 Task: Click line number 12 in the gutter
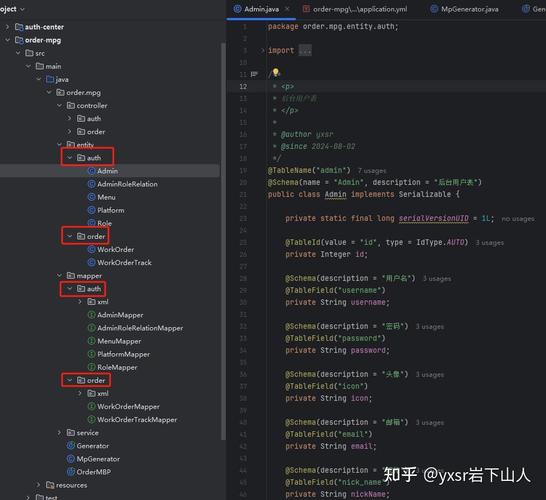(x=243, y=86)
